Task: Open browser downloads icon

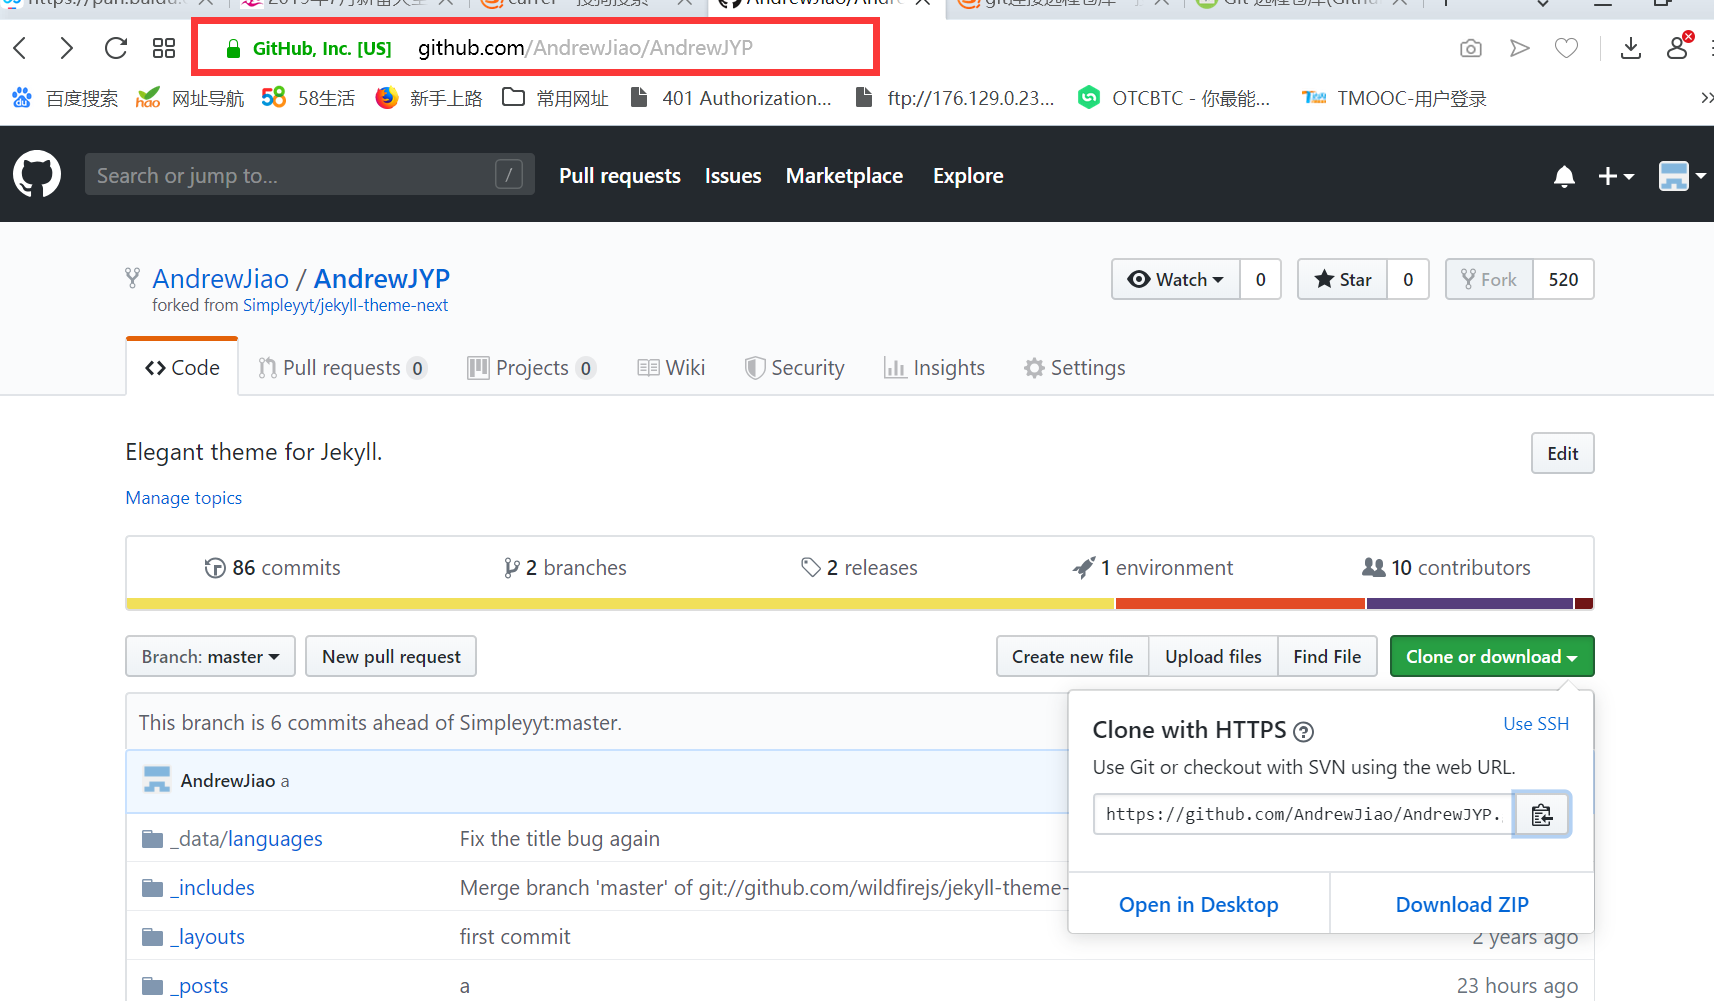Action: [x=1631, y=48]
